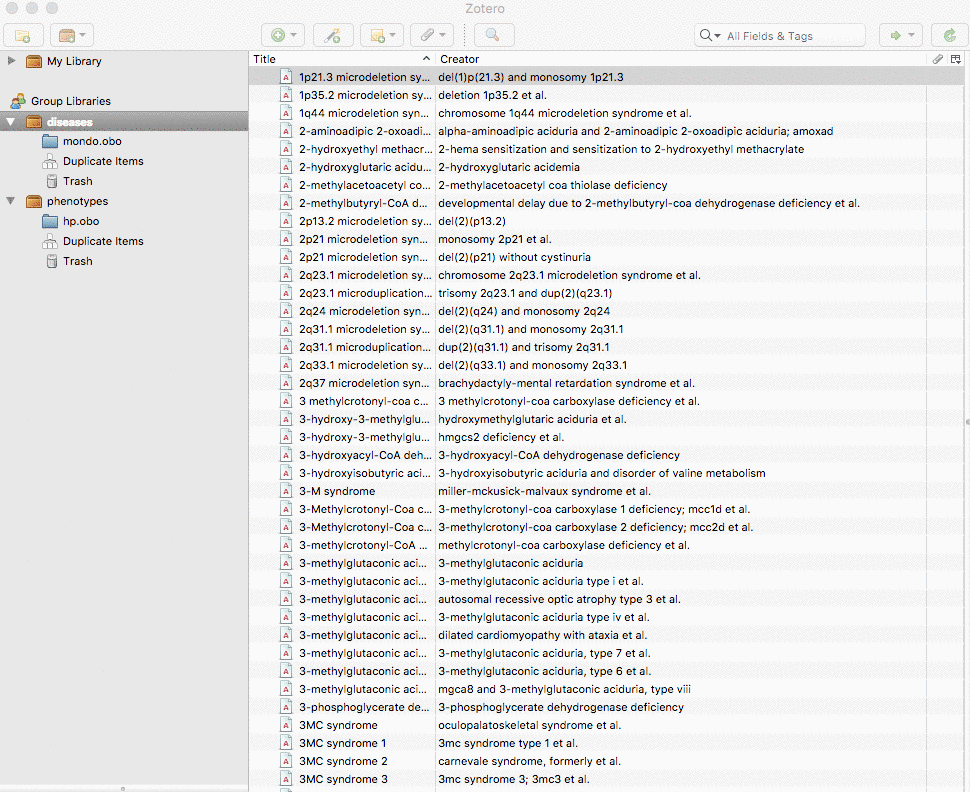Create a new collection
This screenshot has height=792, width=970.
(22, 35)
